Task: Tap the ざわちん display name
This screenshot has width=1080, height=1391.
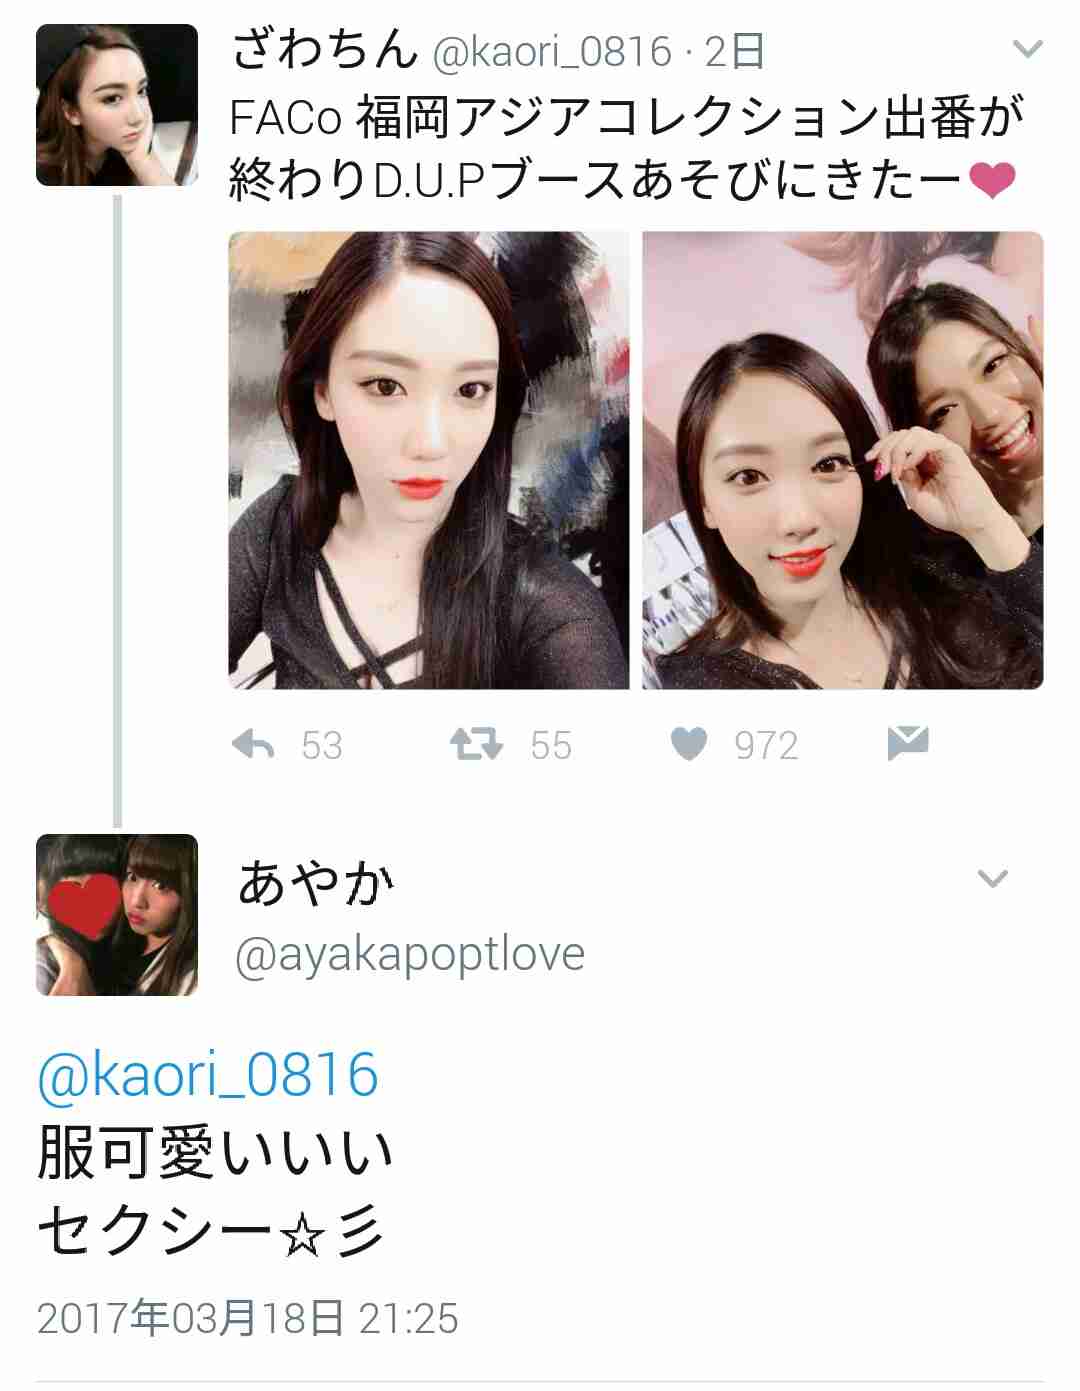Action: 324,49
